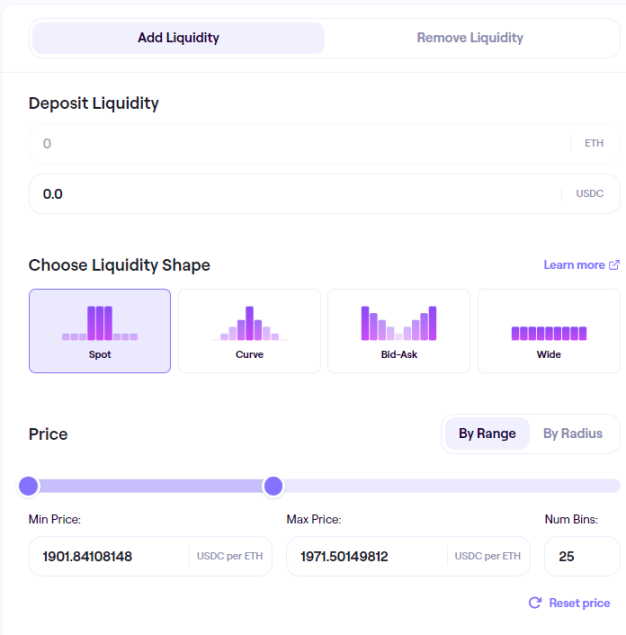626x635 pixels.
Task: Click the Reset price text link
Action: [x=579, y=603]
